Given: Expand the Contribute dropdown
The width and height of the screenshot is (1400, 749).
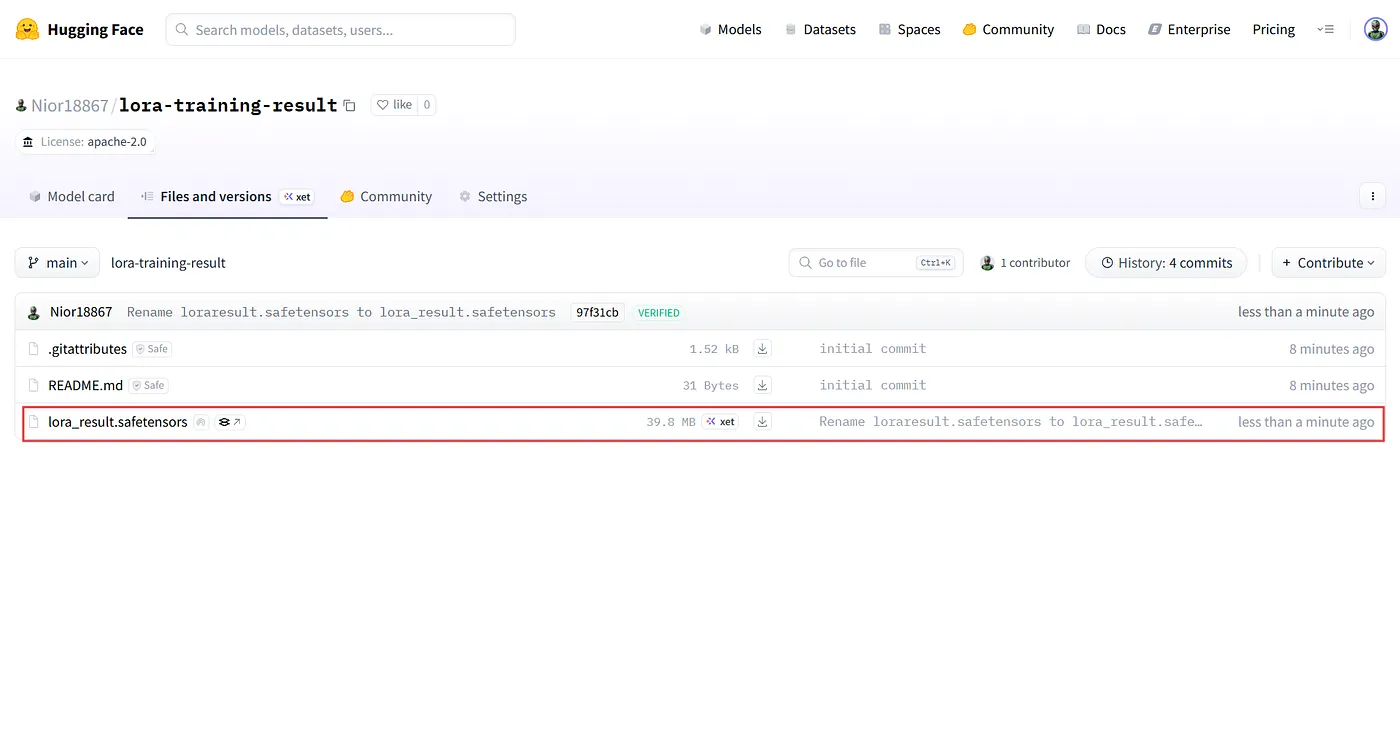Looking at the screenshot, I should point(1329,263).
